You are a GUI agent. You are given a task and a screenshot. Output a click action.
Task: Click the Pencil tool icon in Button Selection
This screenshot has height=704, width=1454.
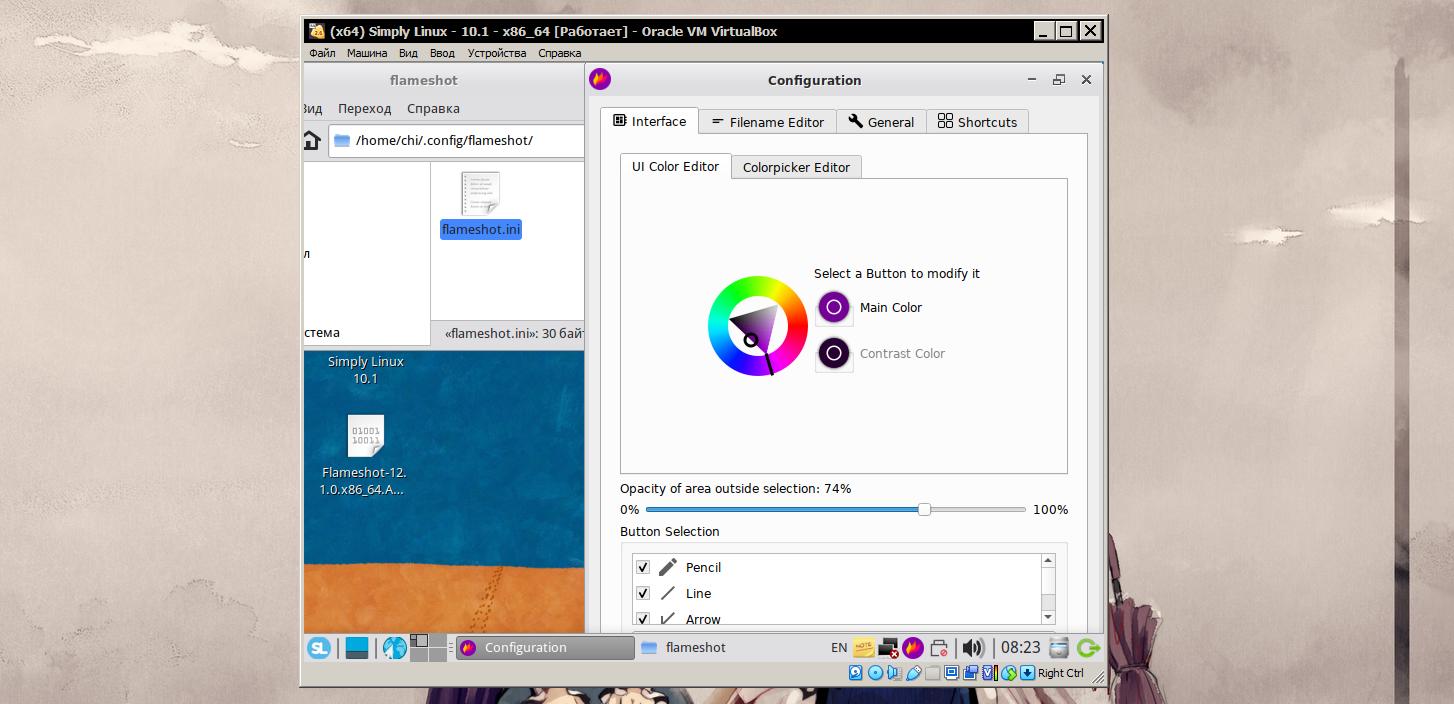tap(668, 567)
